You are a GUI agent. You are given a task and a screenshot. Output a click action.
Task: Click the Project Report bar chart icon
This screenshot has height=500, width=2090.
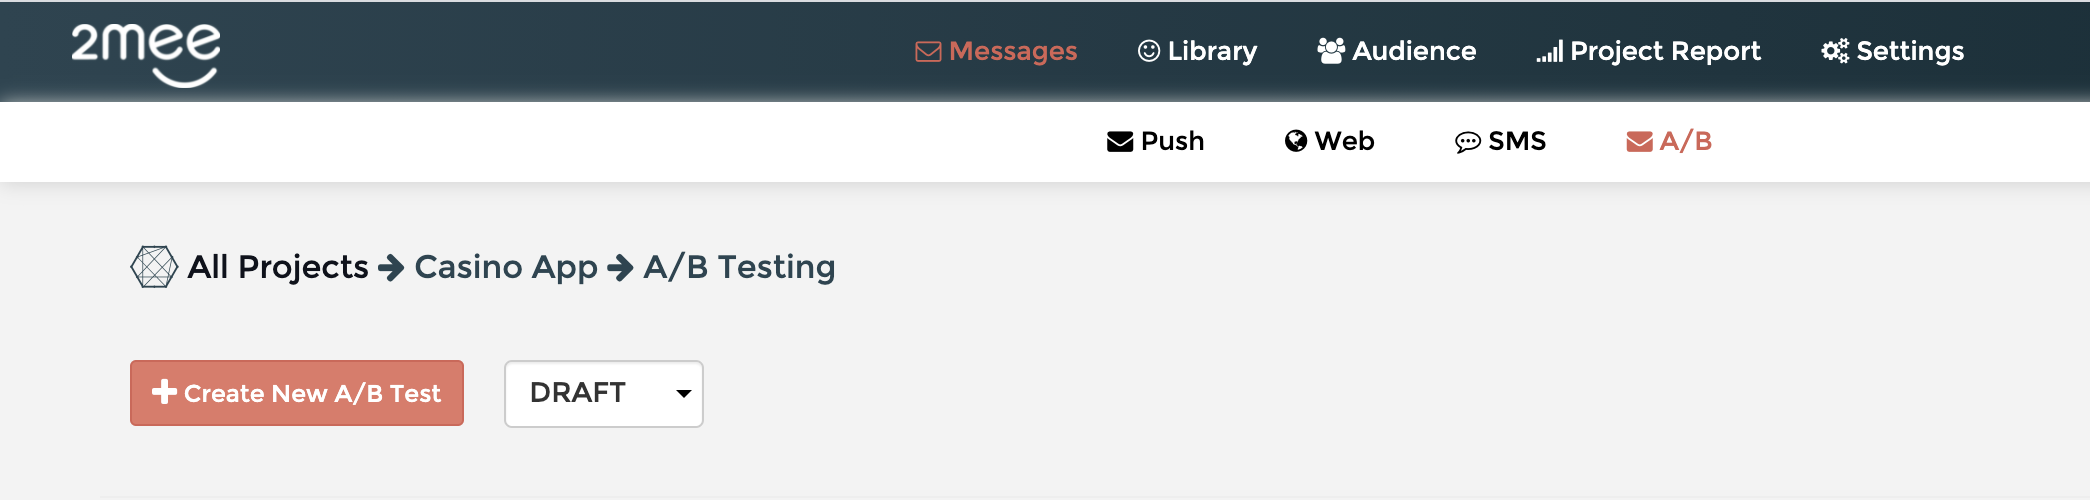click(x=1549, y=52)
